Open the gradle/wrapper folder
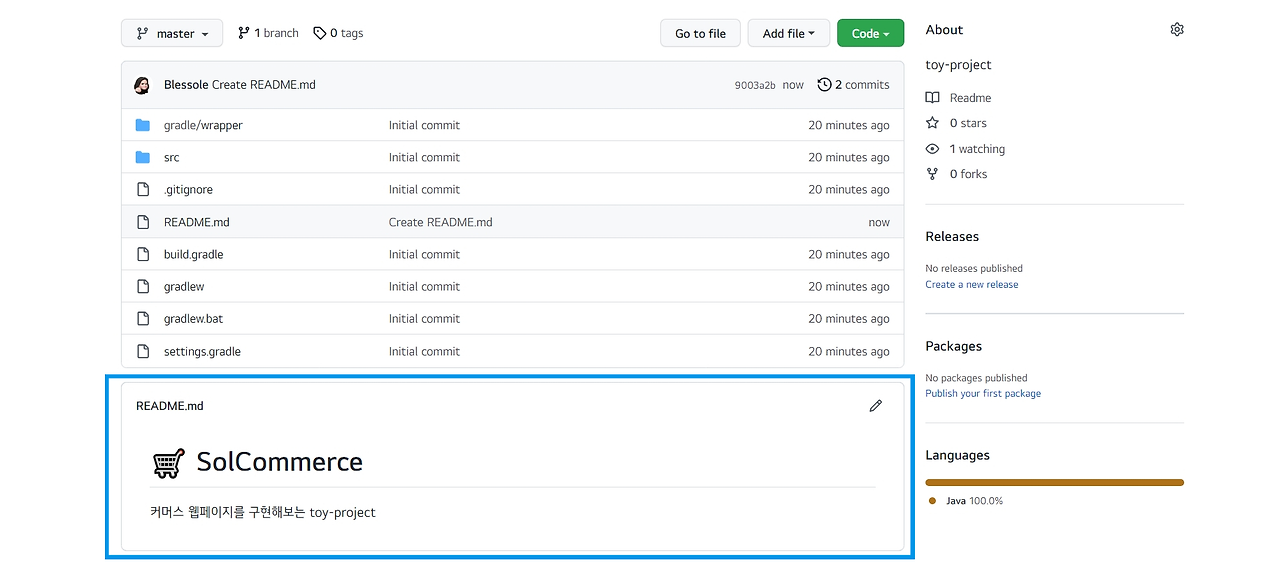The height and width of the screenshot is (565, 1280). tap(203, 125)
